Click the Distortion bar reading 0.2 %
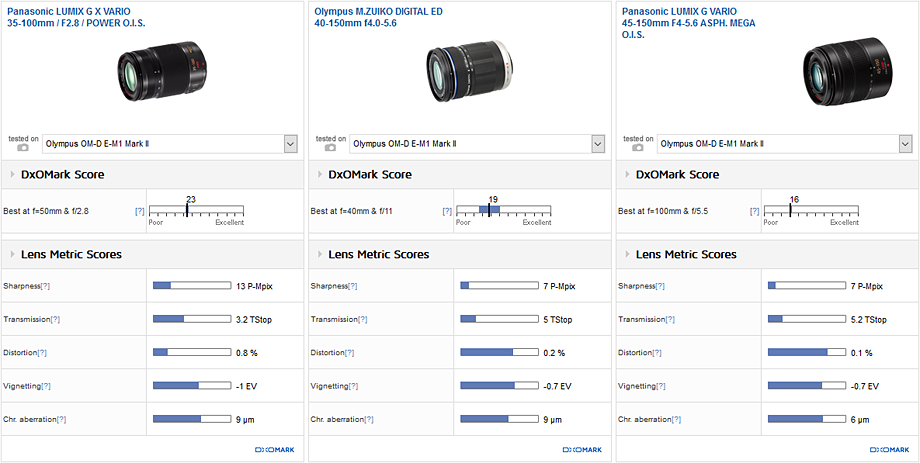The image size is (920, 463). click(499, 353)
